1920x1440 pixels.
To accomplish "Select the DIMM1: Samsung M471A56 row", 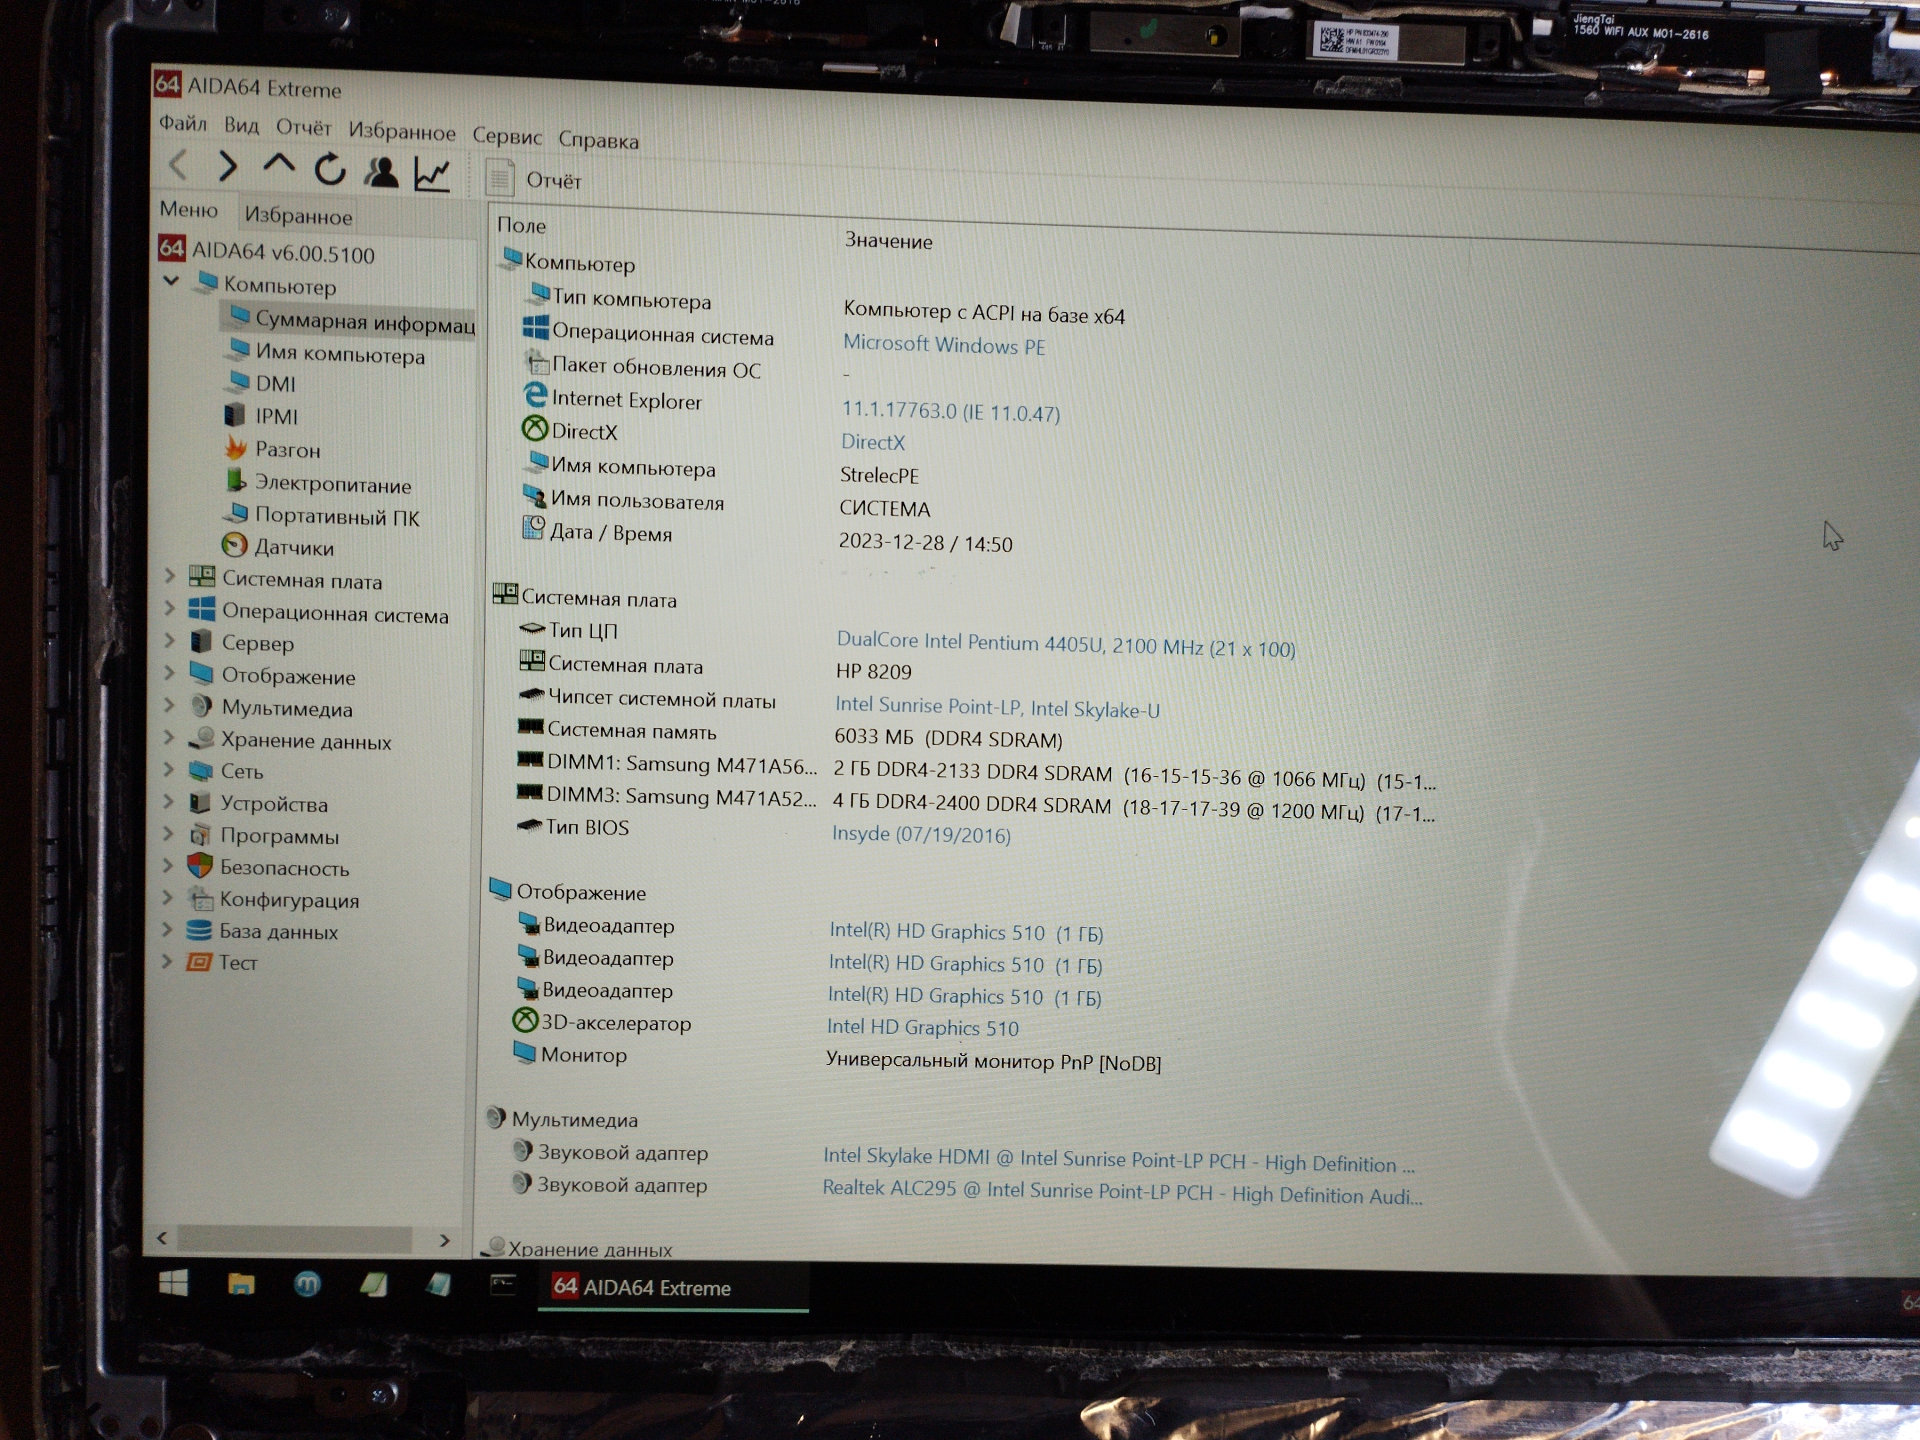I will click(x=975, y=771).
